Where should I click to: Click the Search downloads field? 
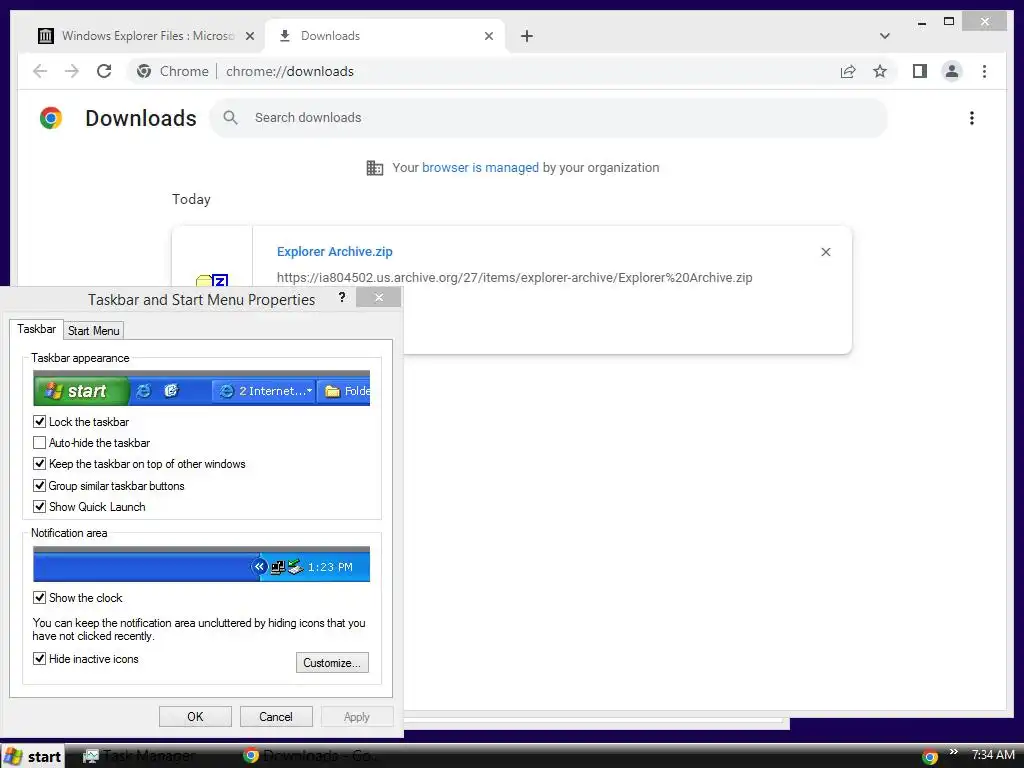(549, 118)
